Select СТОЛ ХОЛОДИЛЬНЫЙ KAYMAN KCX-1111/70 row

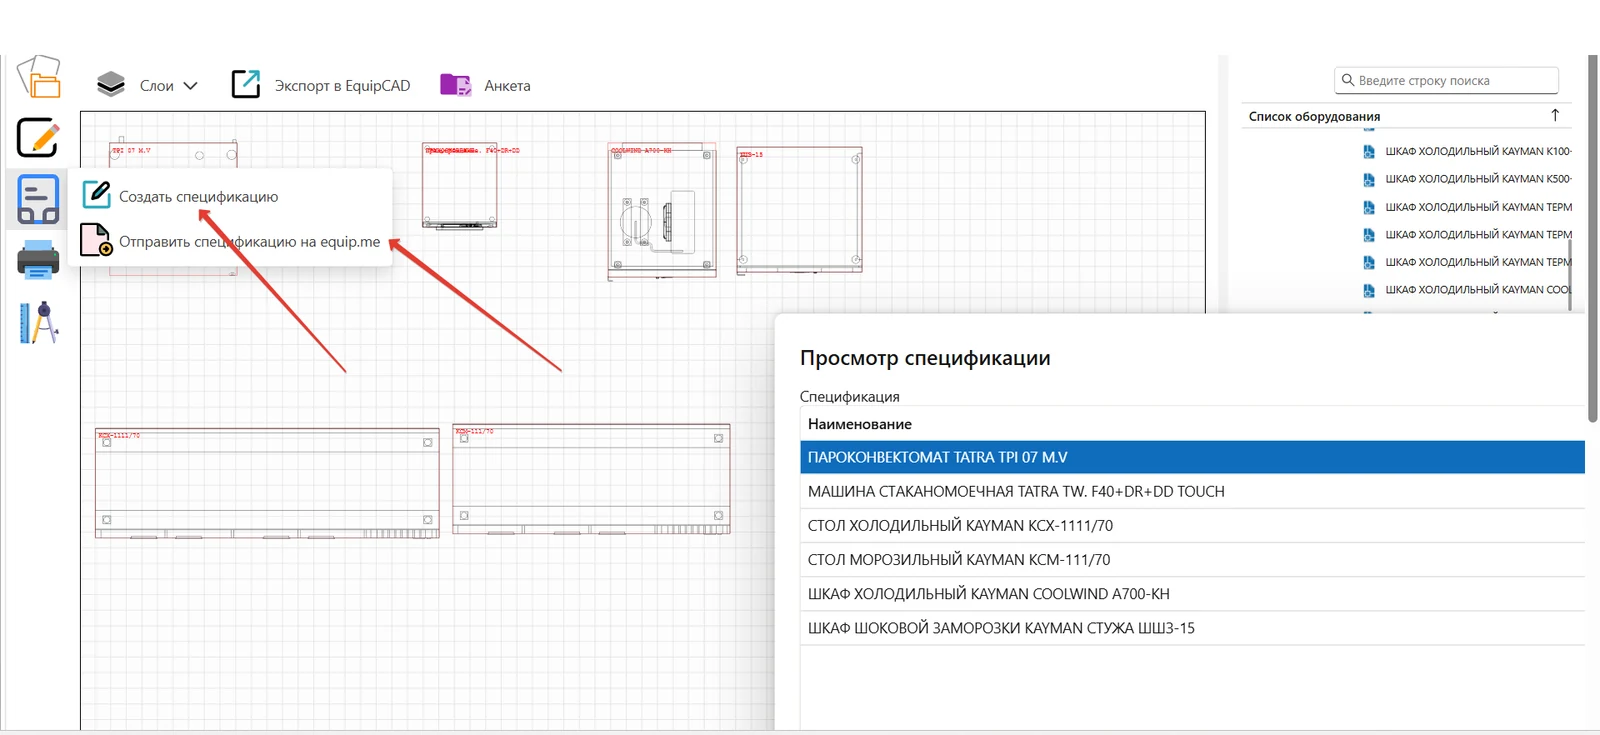tap(1192, 525)
